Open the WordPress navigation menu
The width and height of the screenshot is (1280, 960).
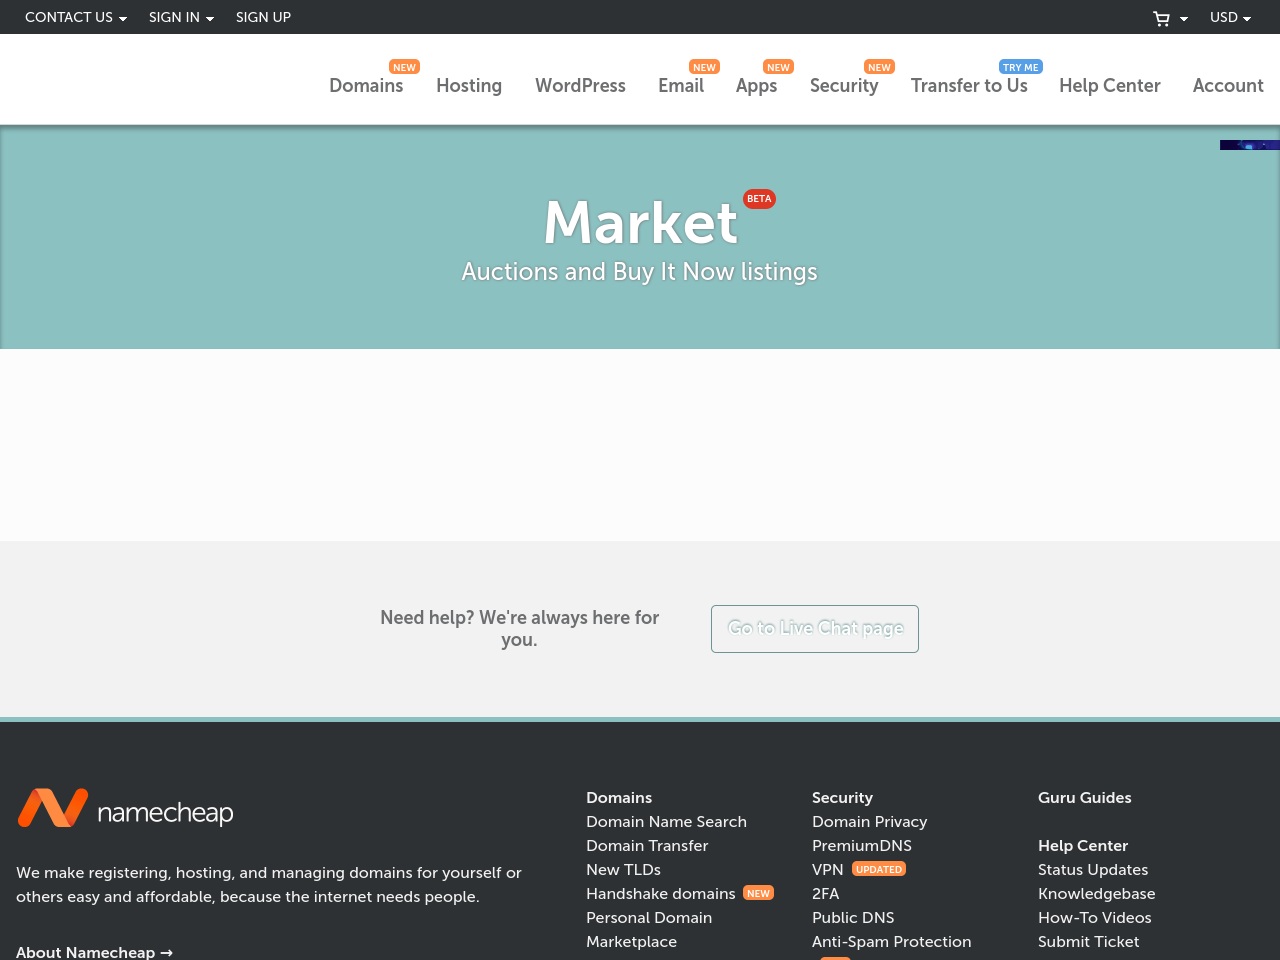click(580, 86)
